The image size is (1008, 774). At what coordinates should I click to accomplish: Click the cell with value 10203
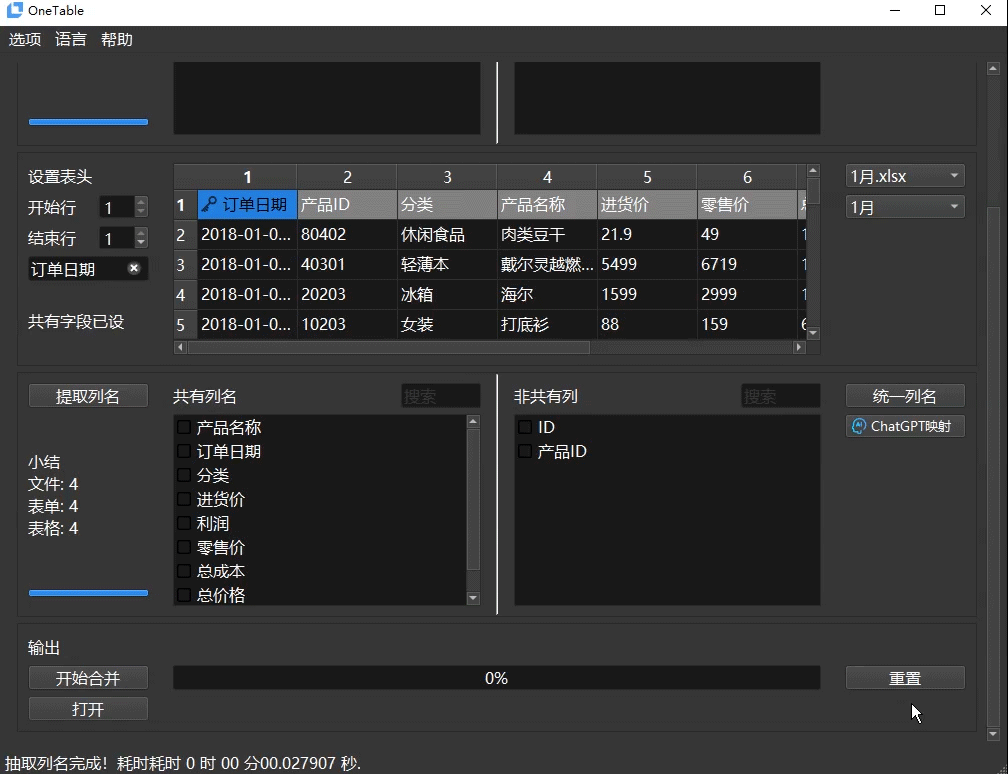(347, 324)
